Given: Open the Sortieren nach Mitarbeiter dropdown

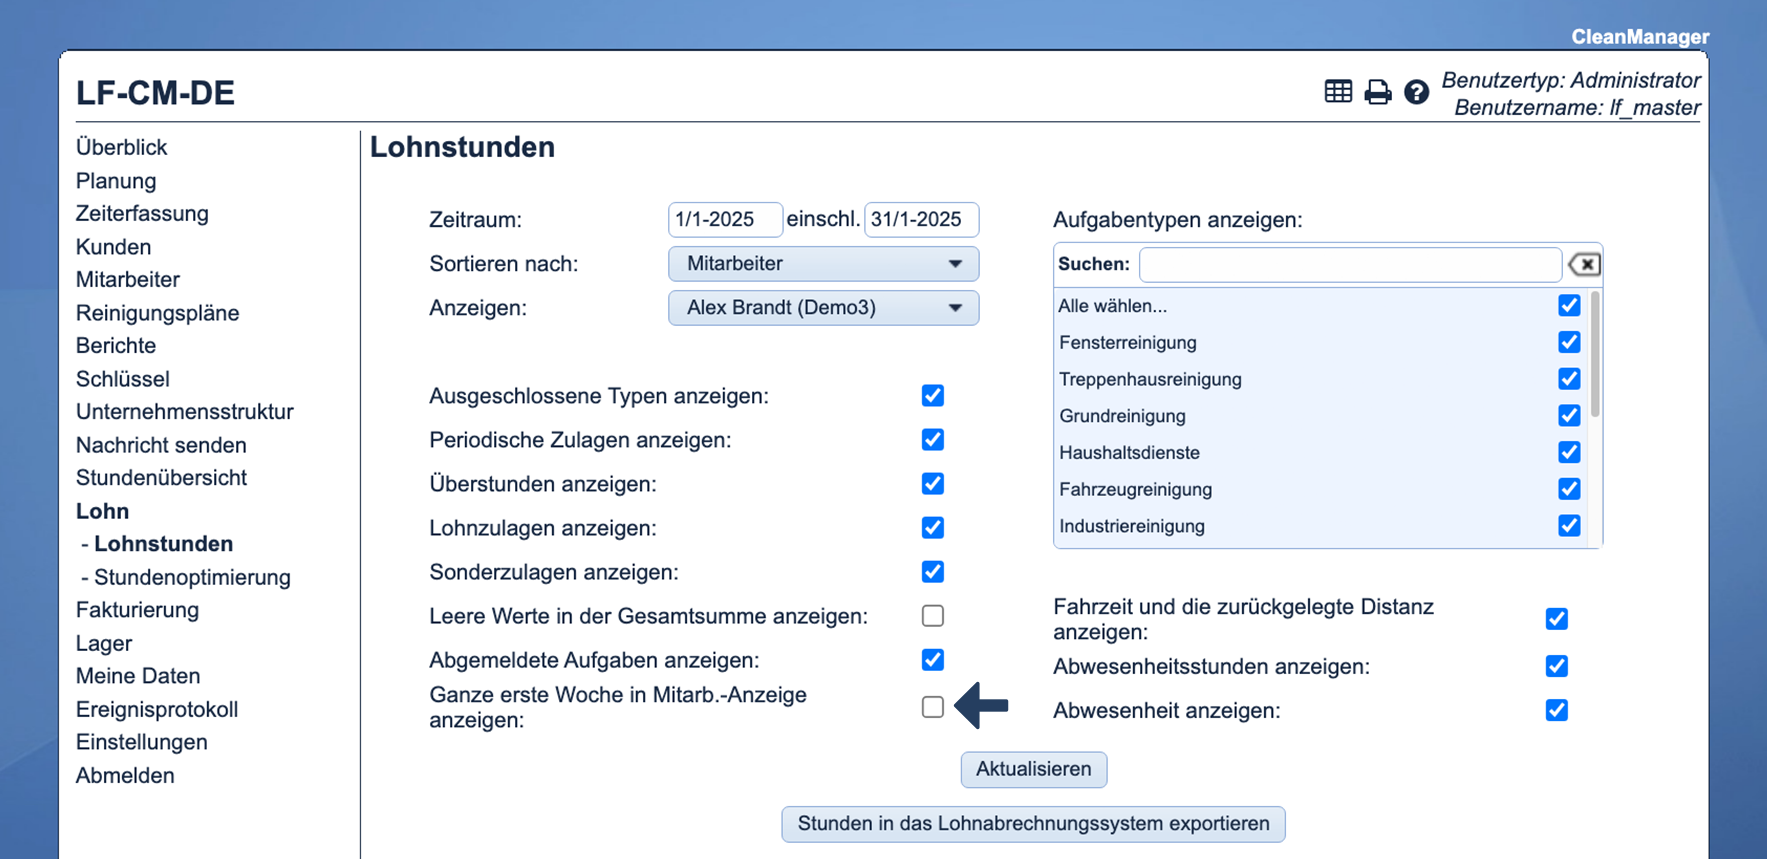Looking at the screenshot, I should pos(822,264).
